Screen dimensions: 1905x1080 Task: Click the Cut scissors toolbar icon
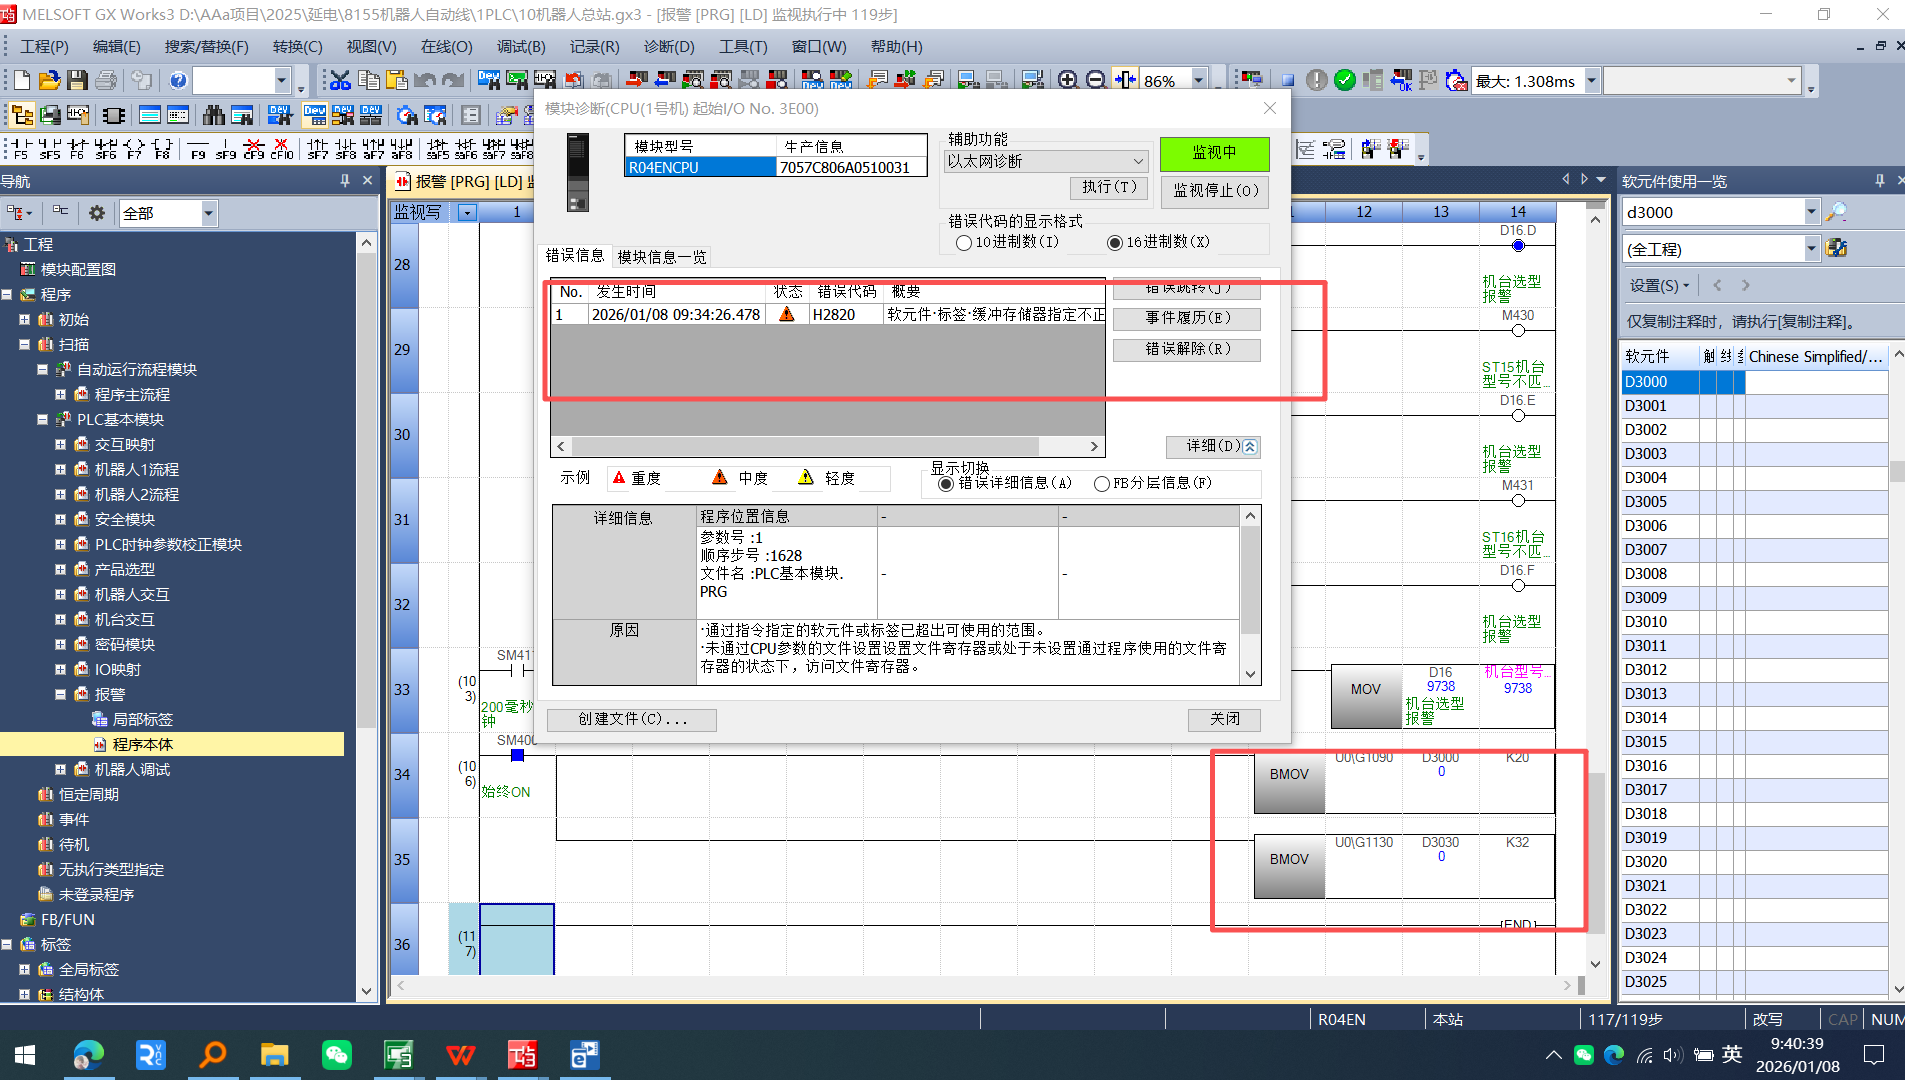(340, 81)
